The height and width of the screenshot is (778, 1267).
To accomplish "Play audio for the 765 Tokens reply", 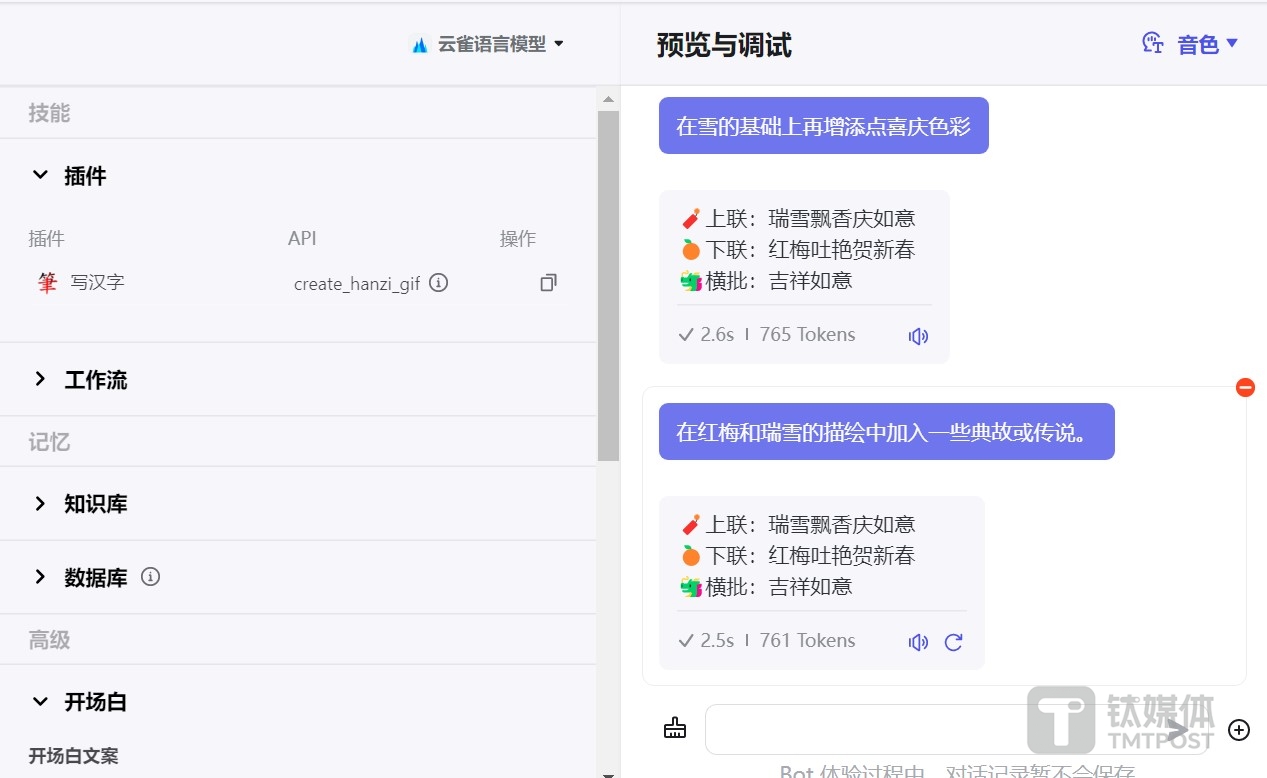I will point(918,336).
